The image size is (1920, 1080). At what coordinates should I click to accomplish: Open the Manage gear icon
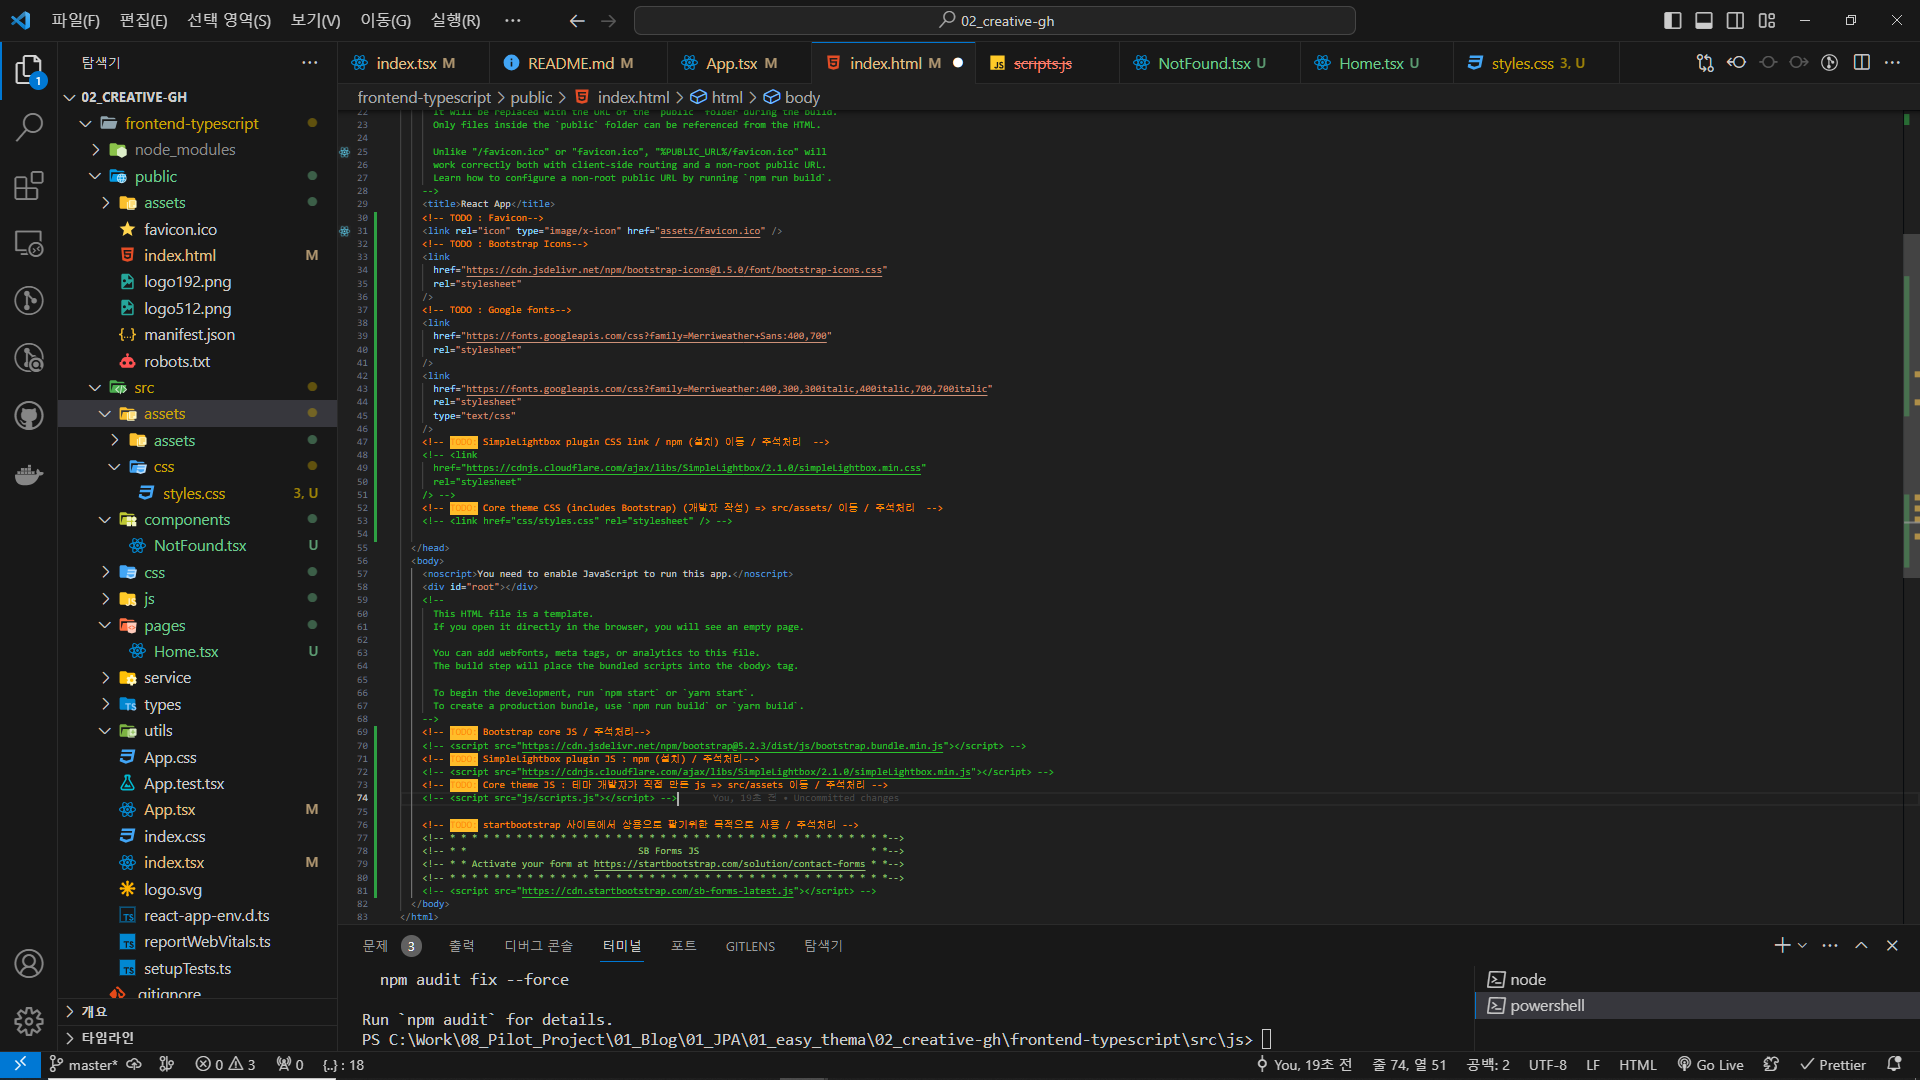click(x=29, y=1020)
